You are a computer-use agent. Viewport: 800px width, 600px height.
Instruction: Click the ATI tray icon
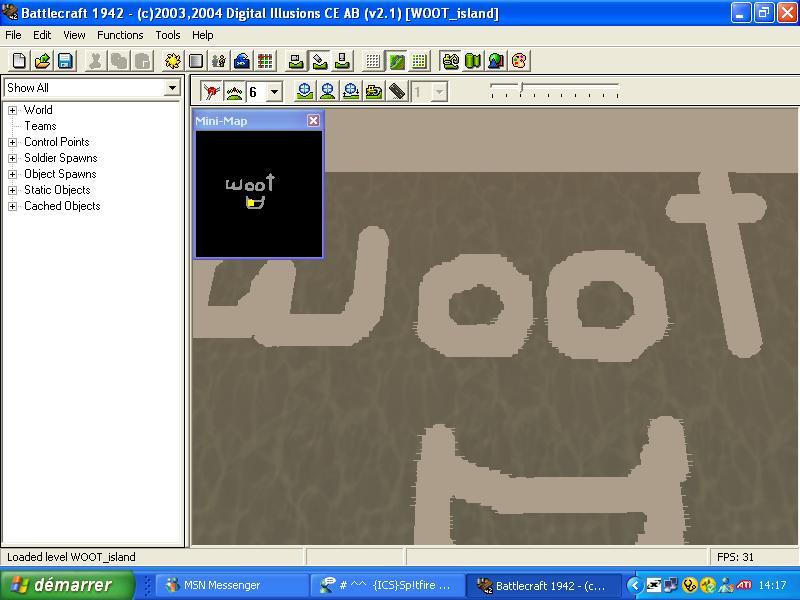pos(744,585)
